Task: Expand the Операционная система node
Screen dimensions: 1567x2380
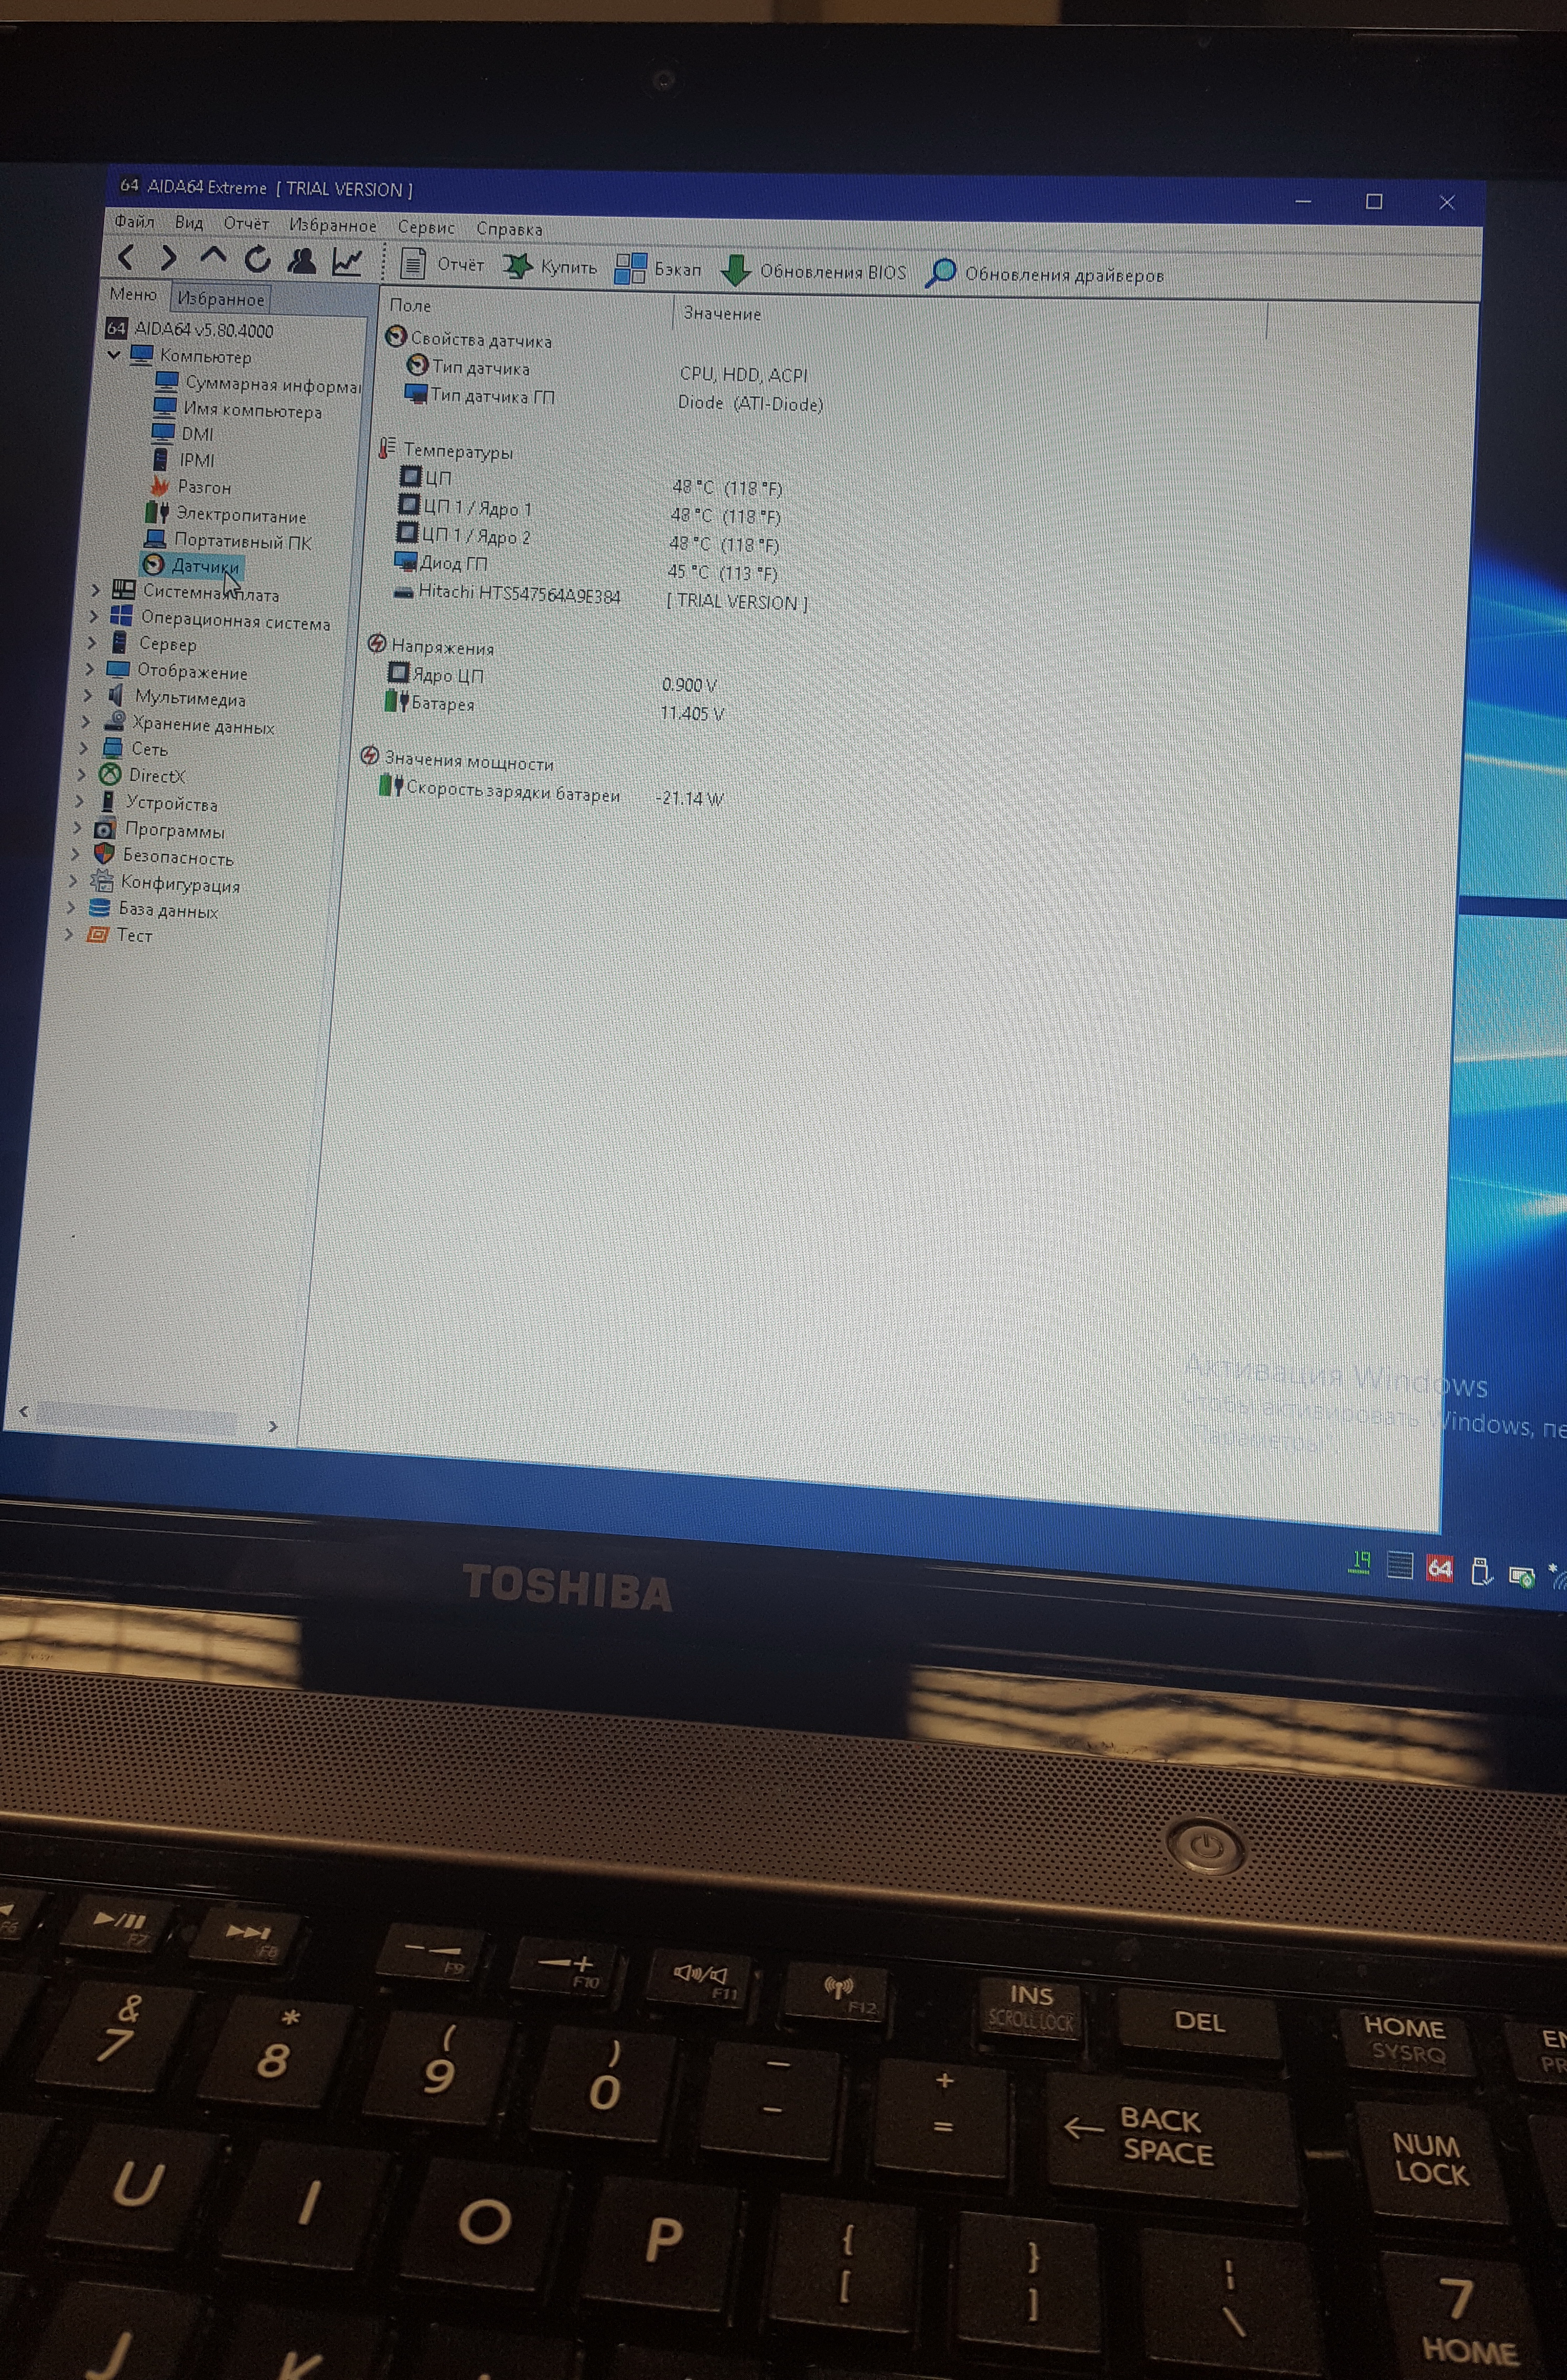Action: pos(94,616)
